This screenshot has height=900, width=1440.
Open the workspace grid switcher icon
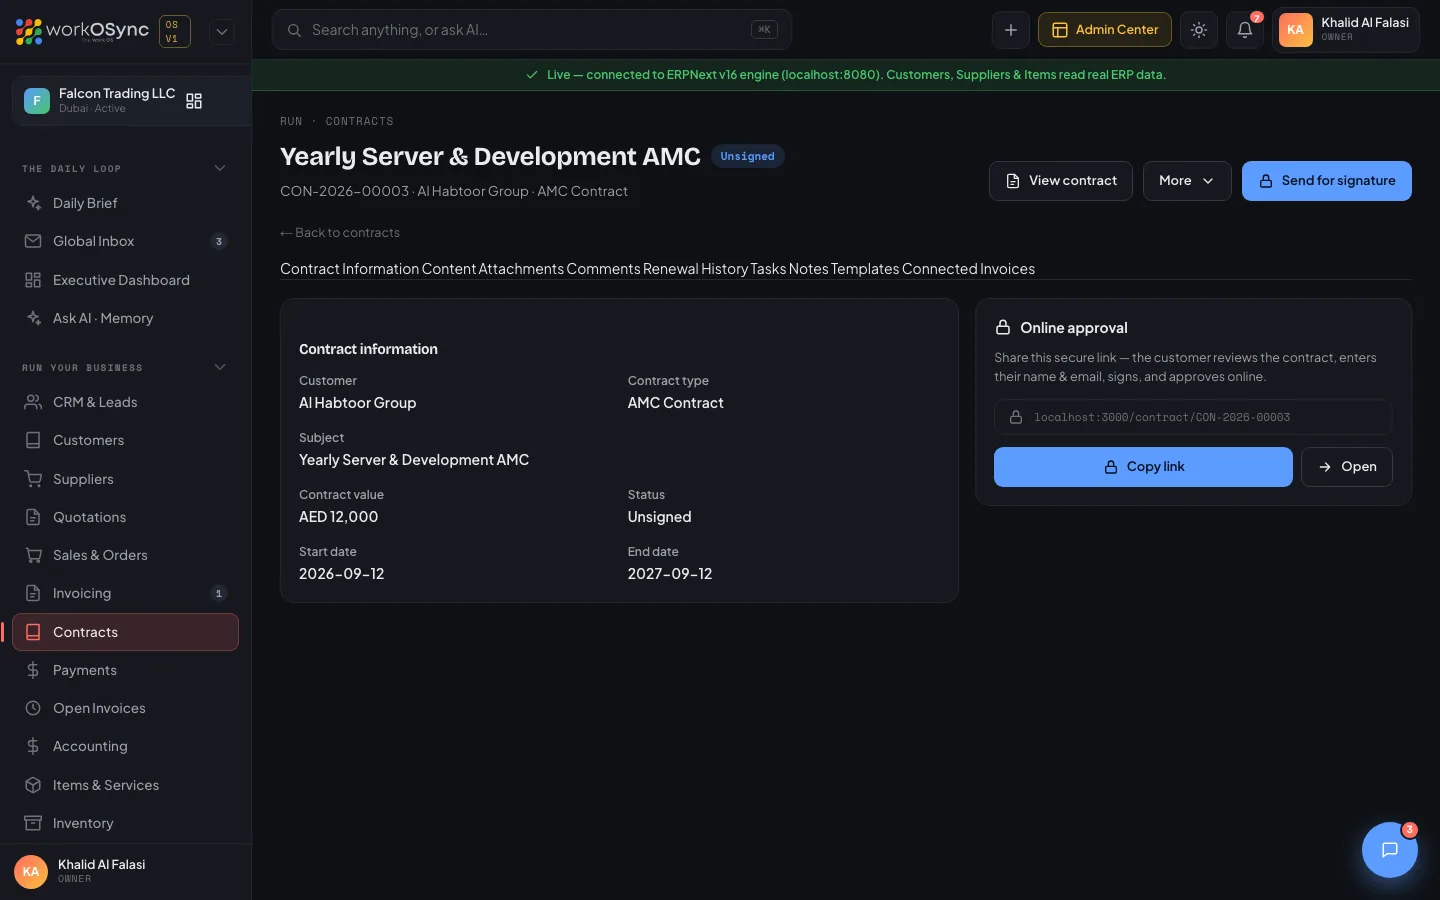(x=194, y=101)
